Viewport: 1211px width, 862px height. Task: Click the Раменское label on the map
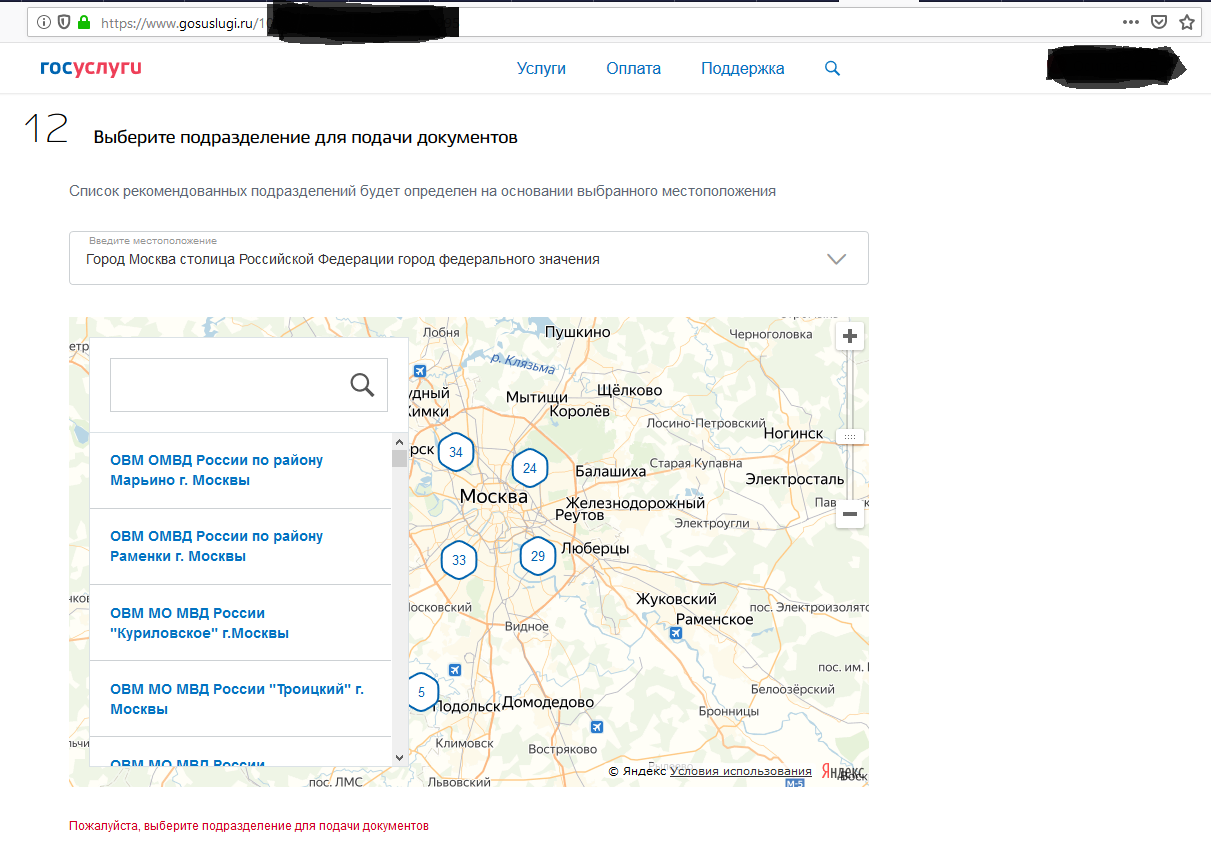tap(714, 619)
